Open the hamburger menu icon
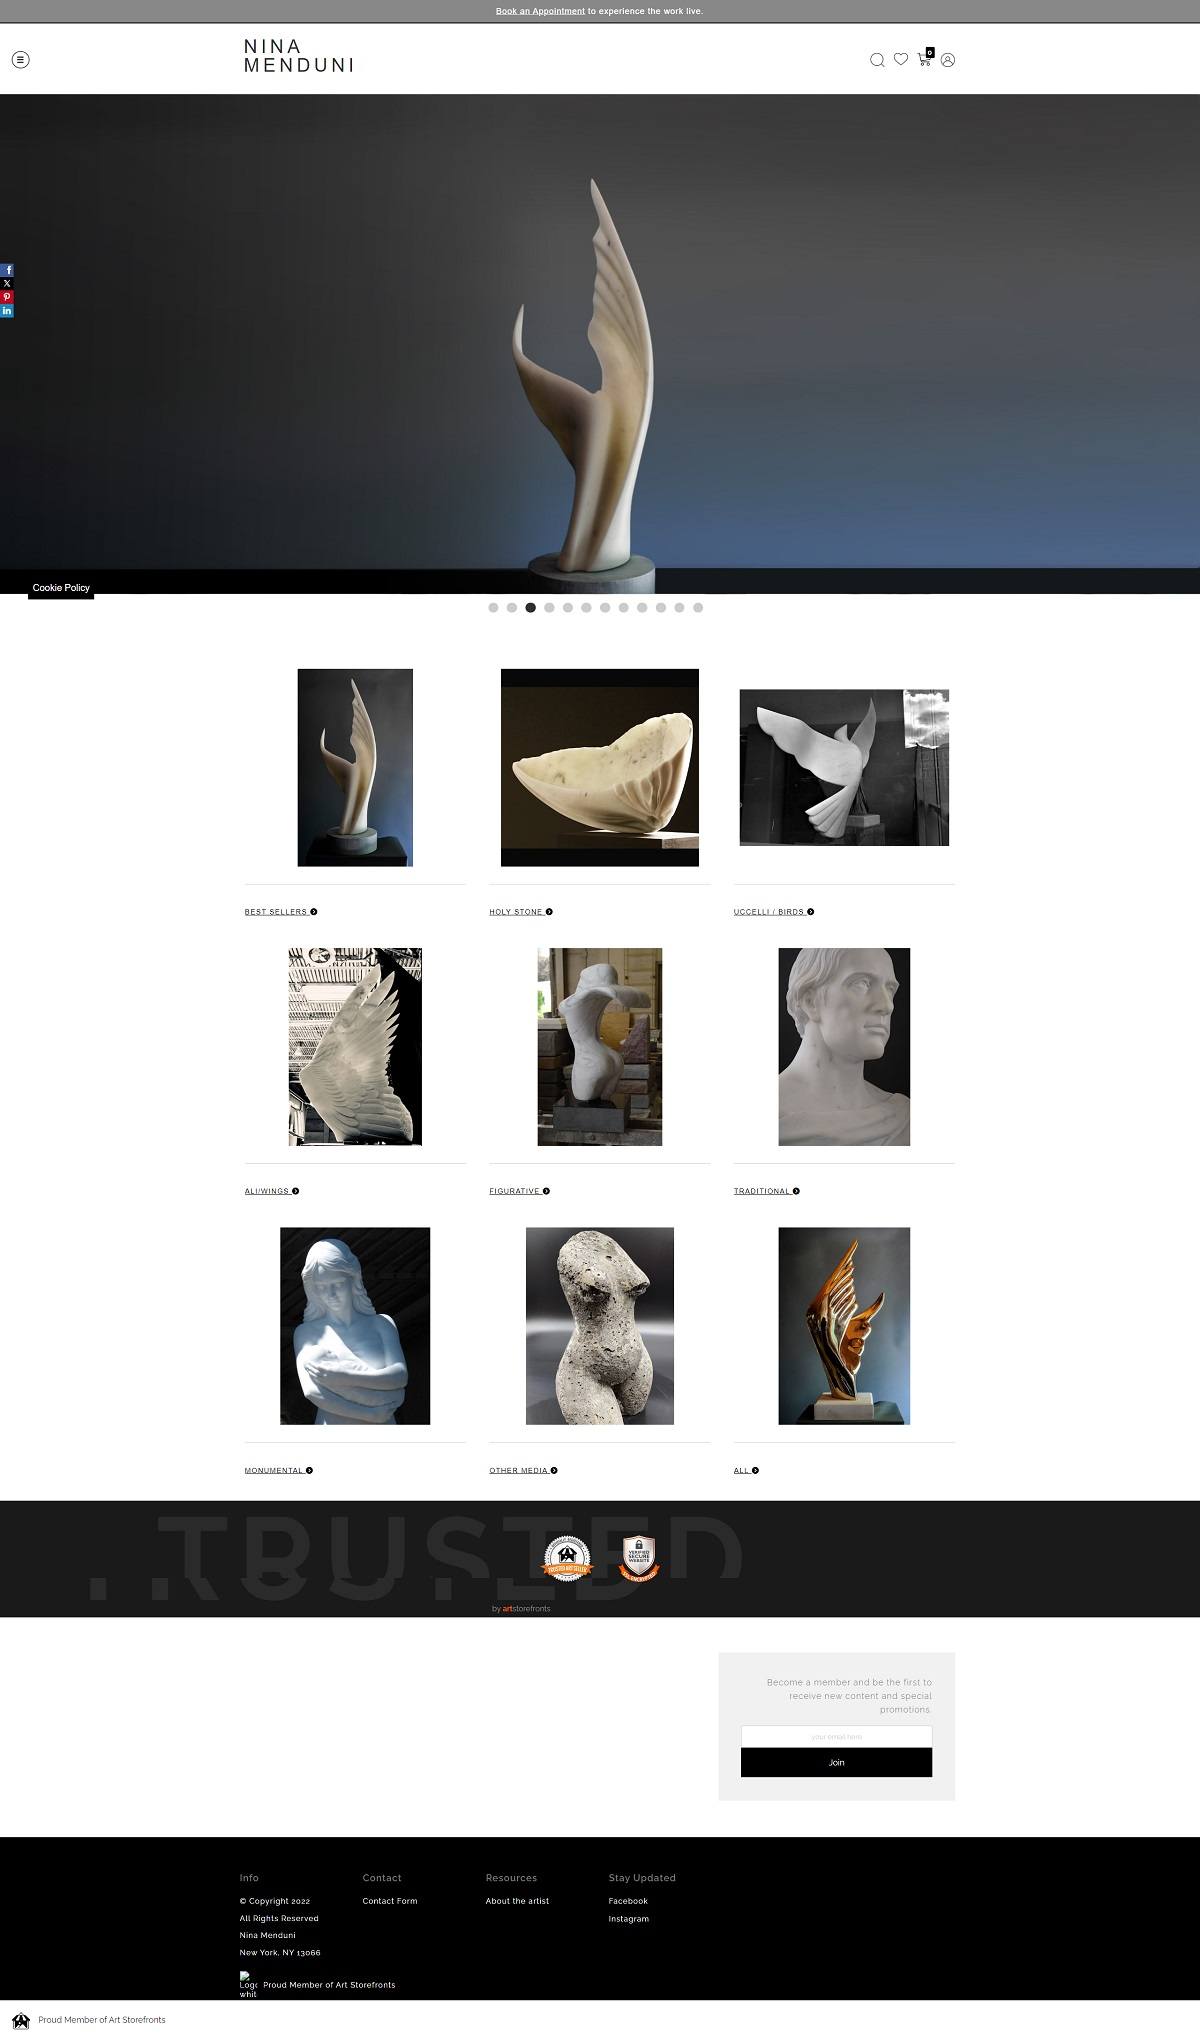Viewport: 1200px width, 2042px height. [20, 60]
